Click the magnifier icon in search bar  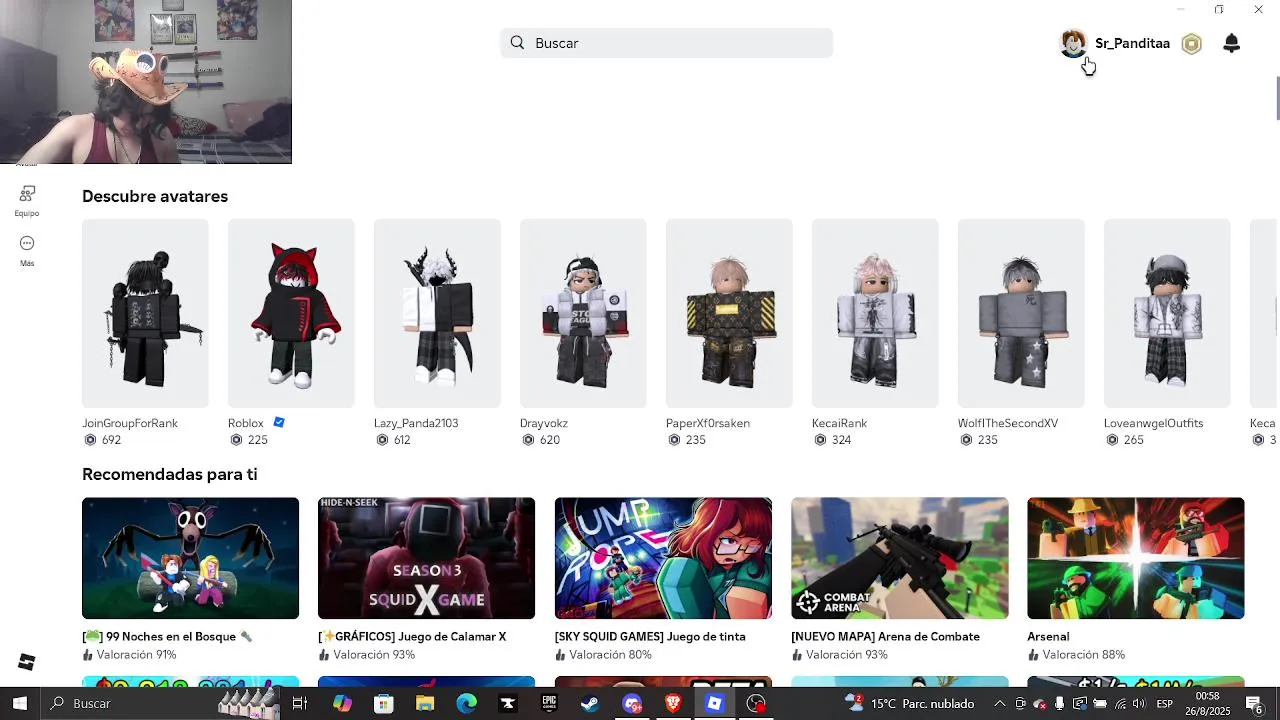(x=517, y=43)
